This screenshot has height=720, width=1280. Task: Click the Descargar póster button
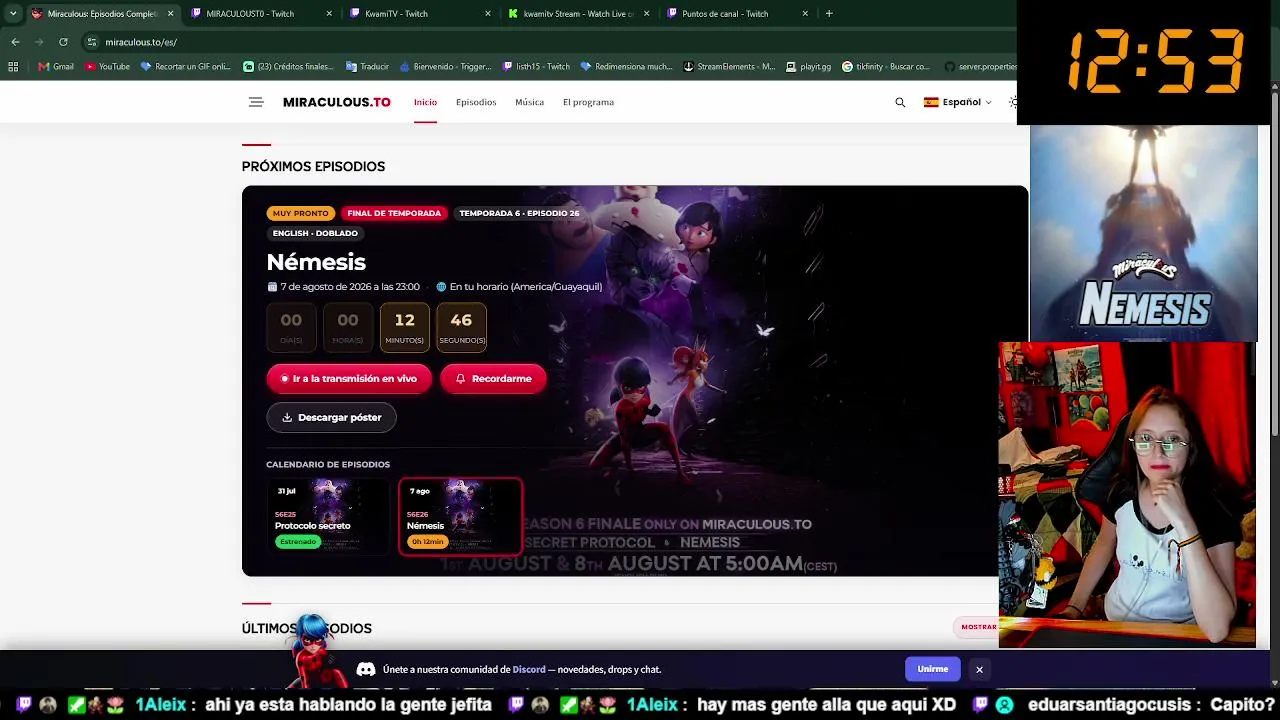point(331,417)
